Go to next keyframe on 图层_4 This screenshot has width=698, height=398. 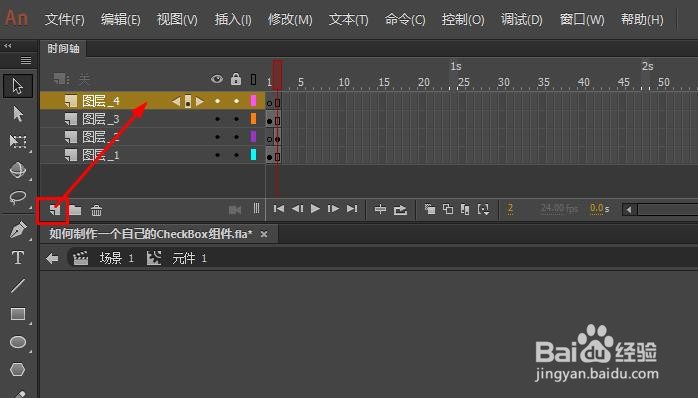pyautogui.click(x=200, y=102)
